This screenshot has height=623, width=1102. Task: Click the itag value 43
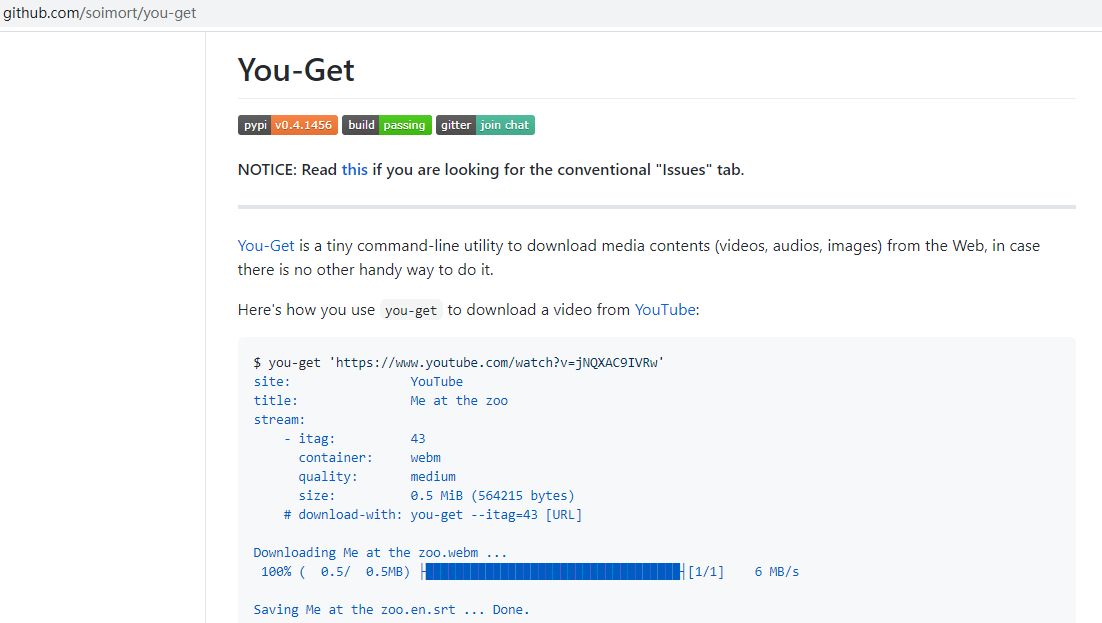[417, 439]
